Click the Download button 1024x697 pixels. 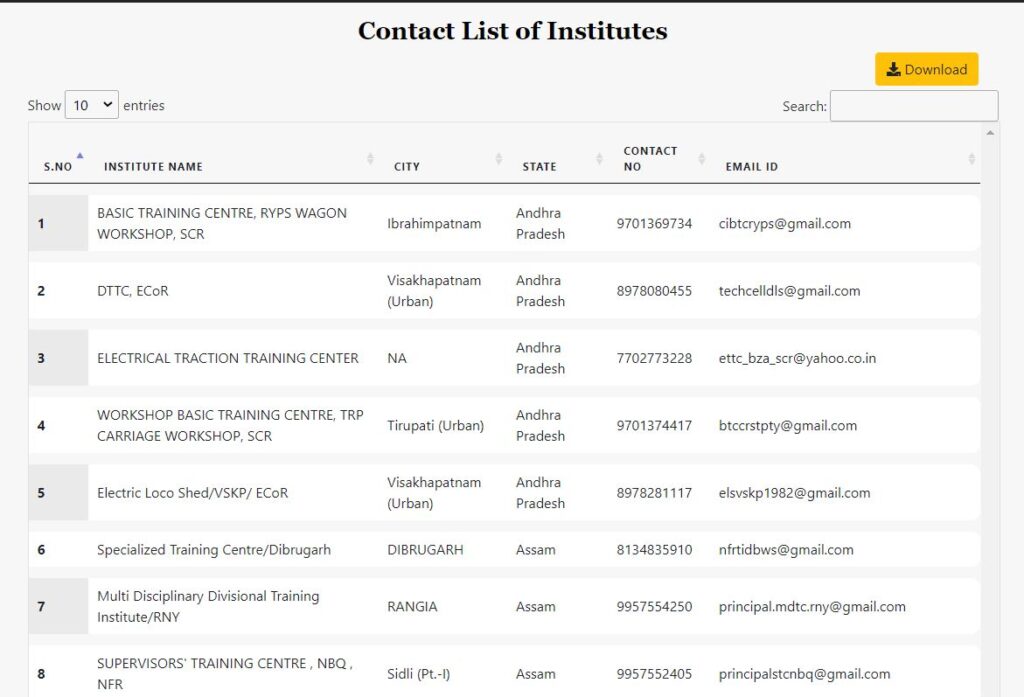click(x=926, y=69)
